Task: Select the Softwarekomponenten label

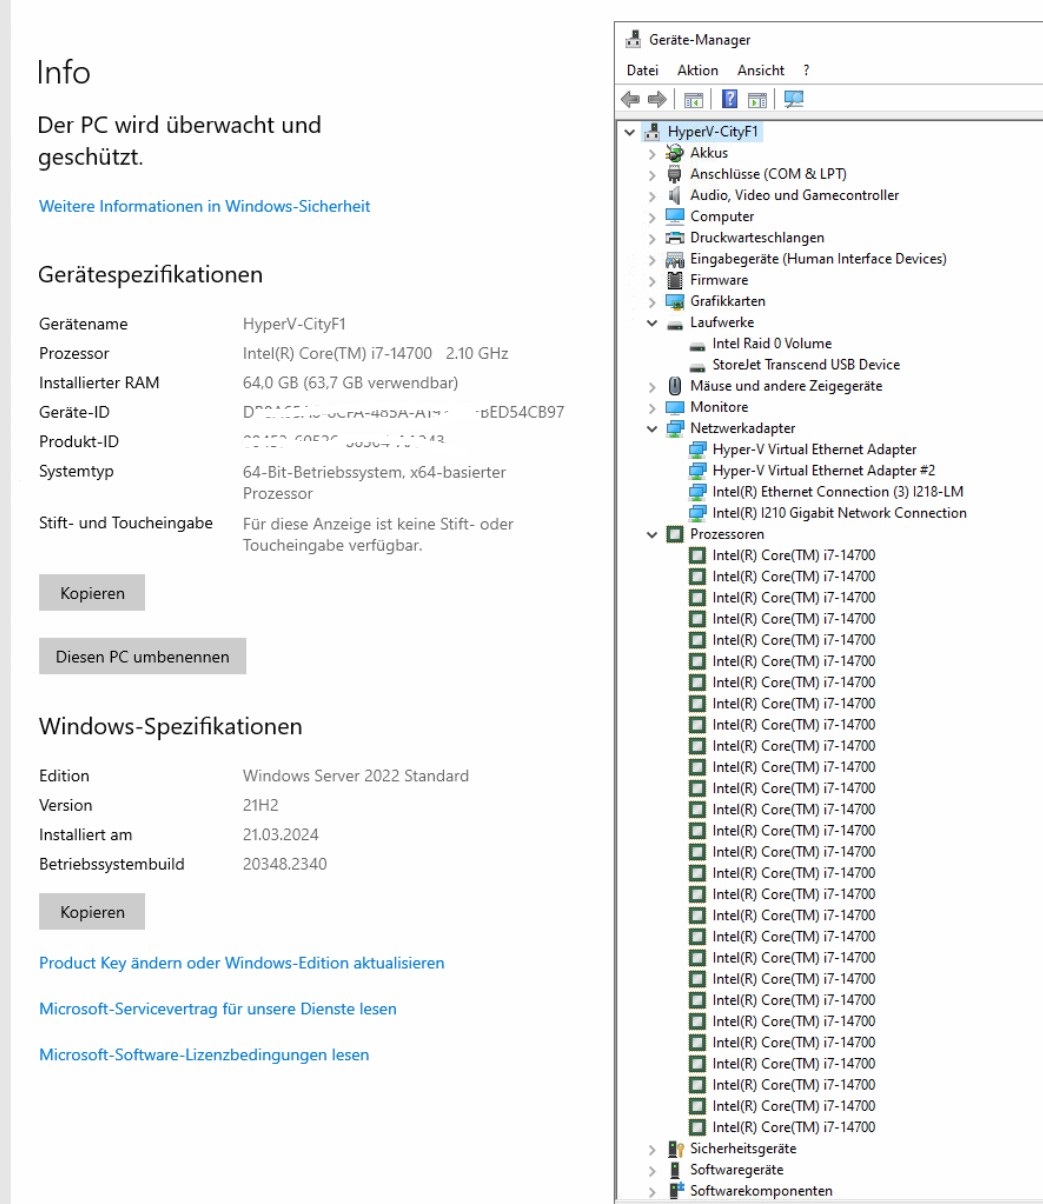Action: [x=761, y=1191]
